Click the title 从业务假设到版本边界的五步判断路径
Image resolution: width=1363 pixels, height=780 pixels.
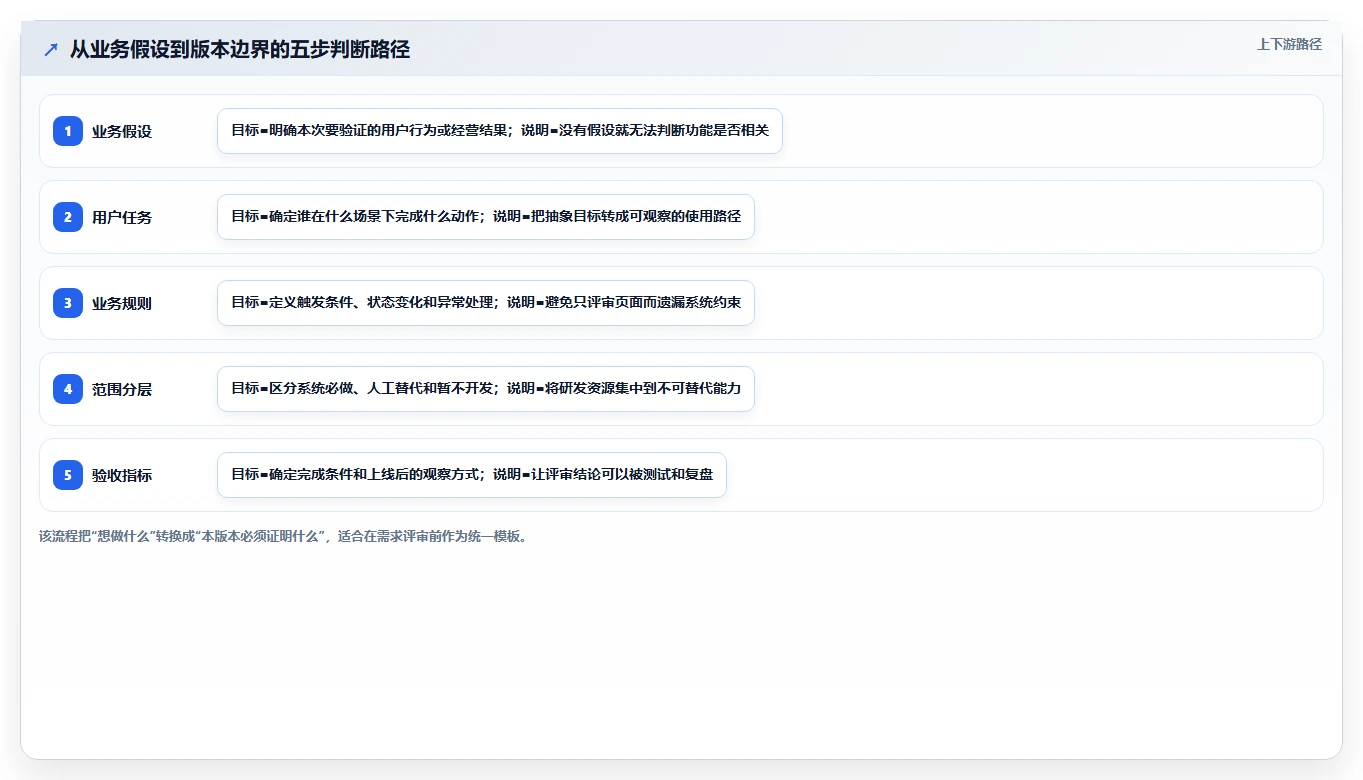point(240,49)
